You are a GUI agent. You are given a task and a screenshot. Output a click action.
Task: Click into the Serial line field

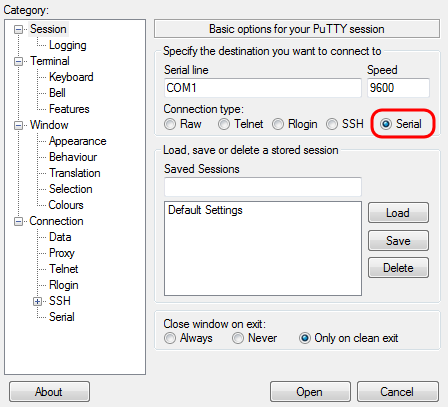click(263, 88)
